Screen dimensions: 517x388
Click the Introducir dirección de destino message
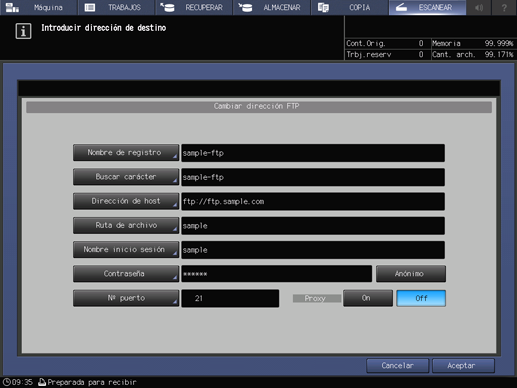(104, 28)
